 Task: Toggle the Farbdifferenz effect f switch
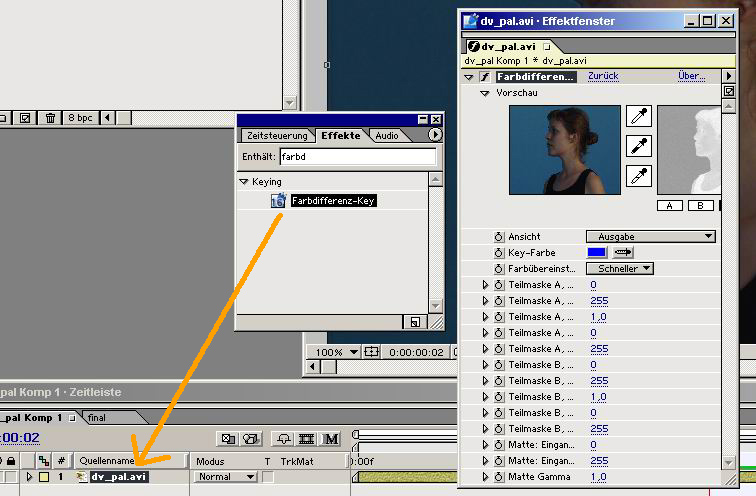(x=485, y=76)
